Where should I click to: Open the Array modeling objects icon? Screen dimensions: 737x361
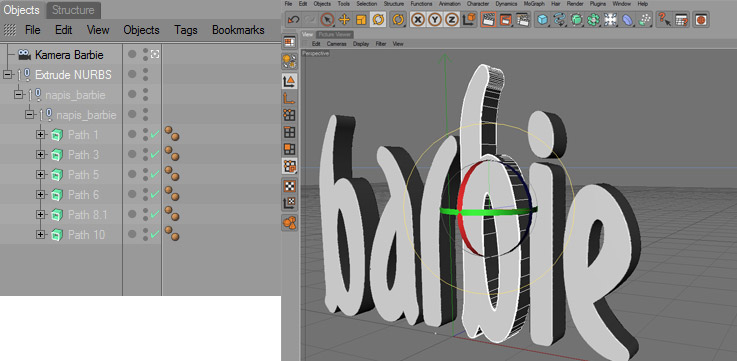coord(594,19)
